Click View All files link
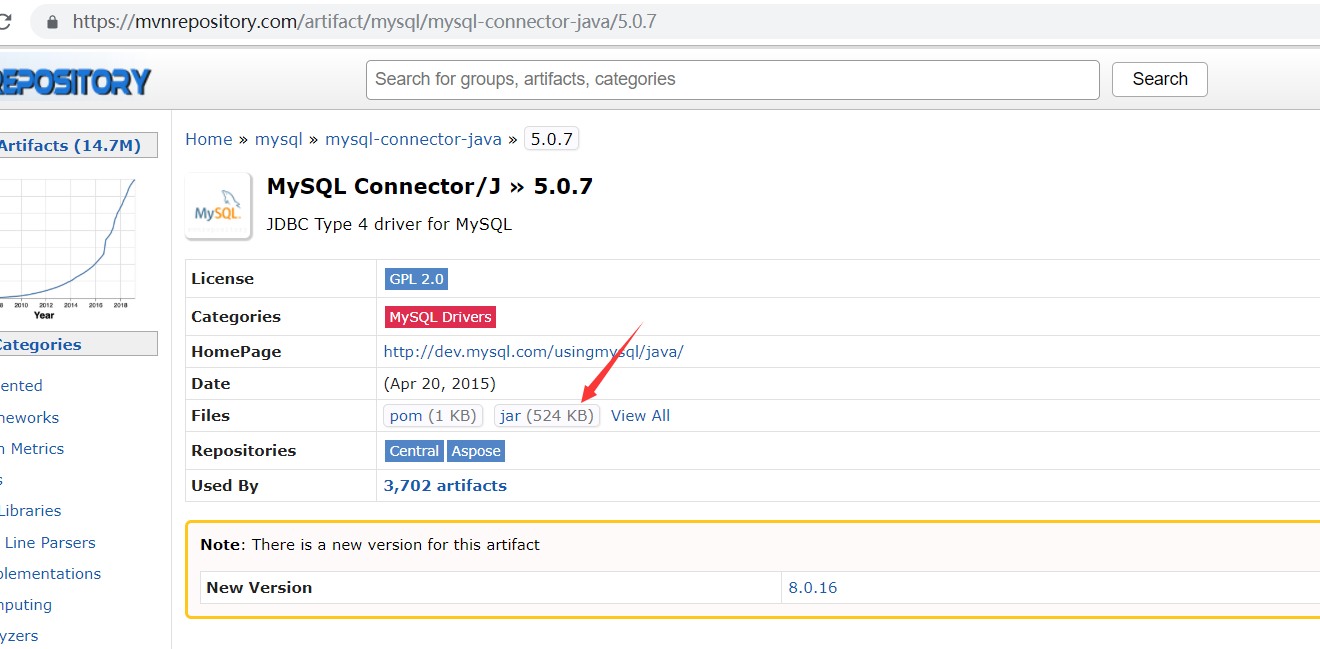This screenshot has width=1320, height=649. tap(640, 416)
